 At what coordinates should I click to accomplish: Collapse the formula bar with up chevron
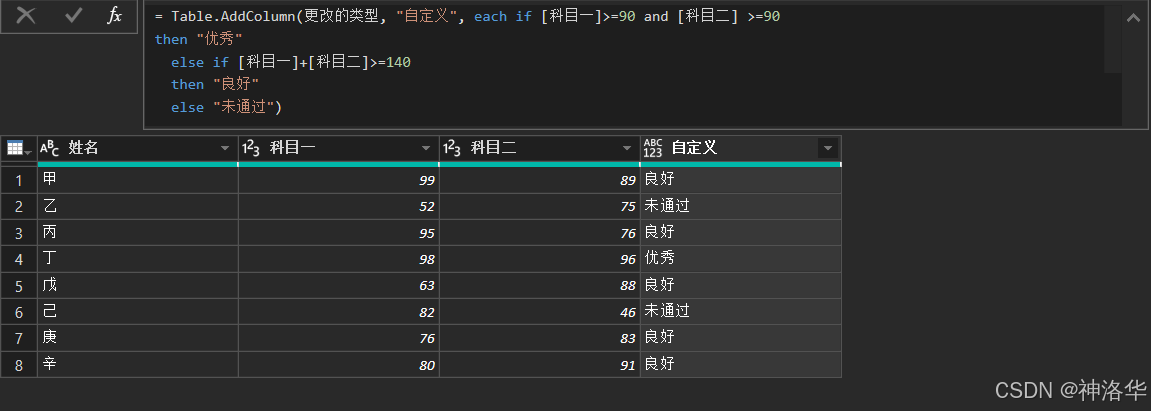tap(1133, 18)
